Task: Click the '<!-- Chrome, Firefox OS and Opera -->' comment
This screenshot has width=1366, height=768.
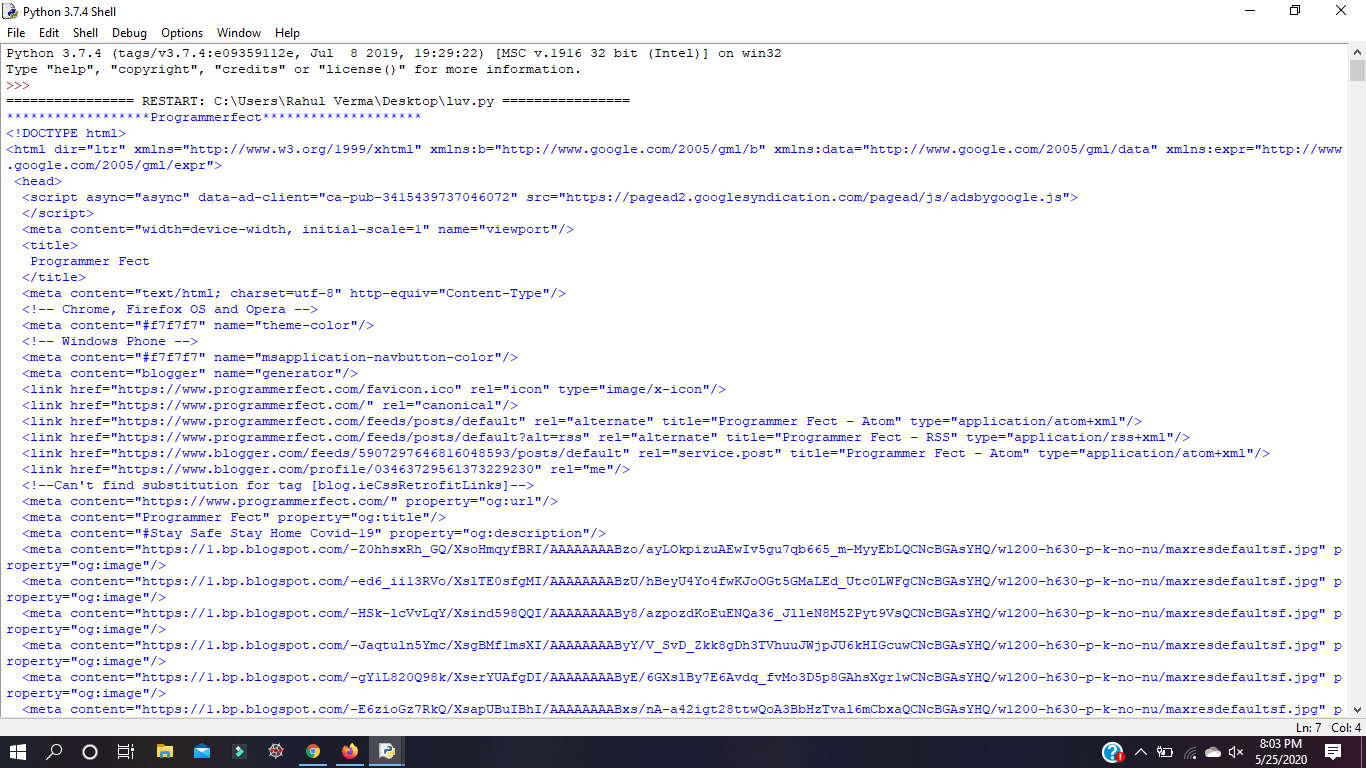Action: [x=170, y=309]
